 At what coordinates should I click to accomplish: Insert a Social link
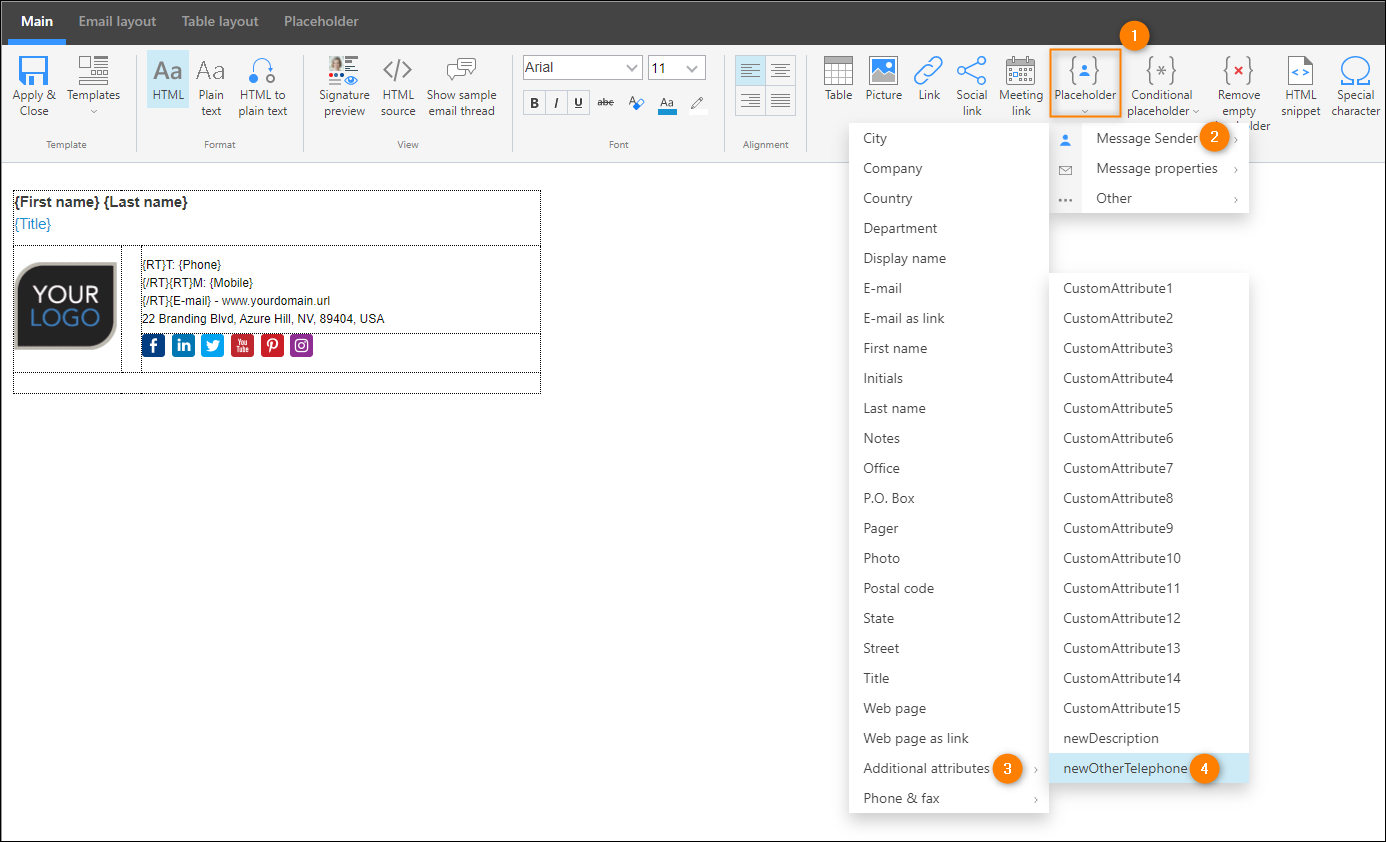tap(971, 85)
